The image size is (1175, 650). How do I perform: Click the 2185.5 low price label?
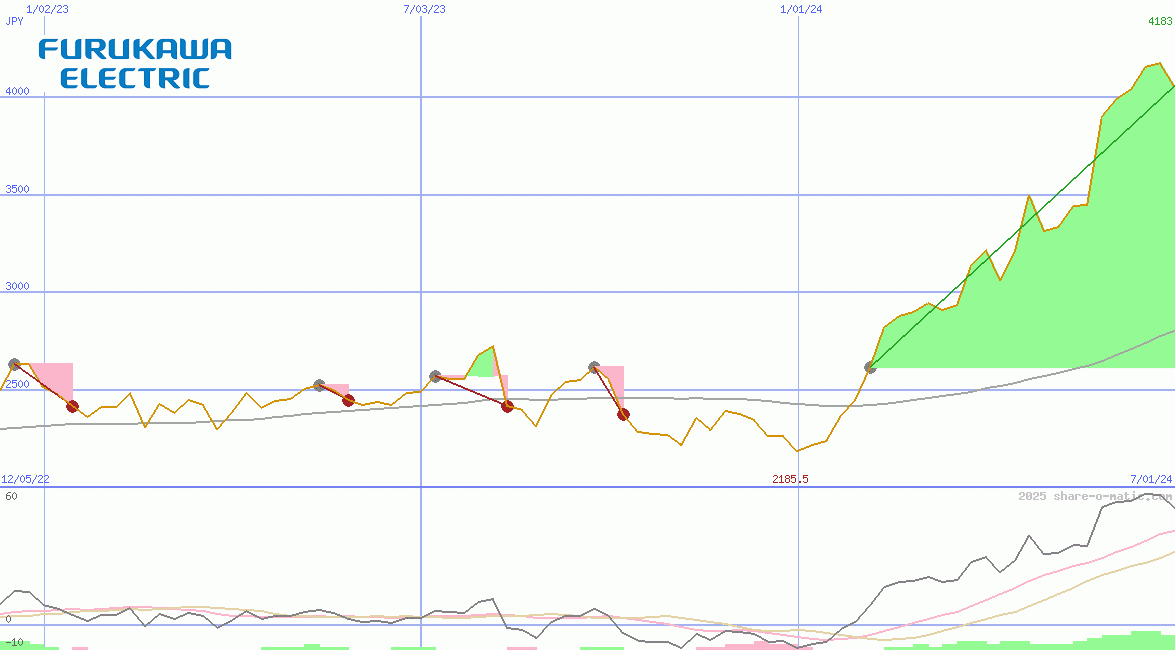pos(790,480)
